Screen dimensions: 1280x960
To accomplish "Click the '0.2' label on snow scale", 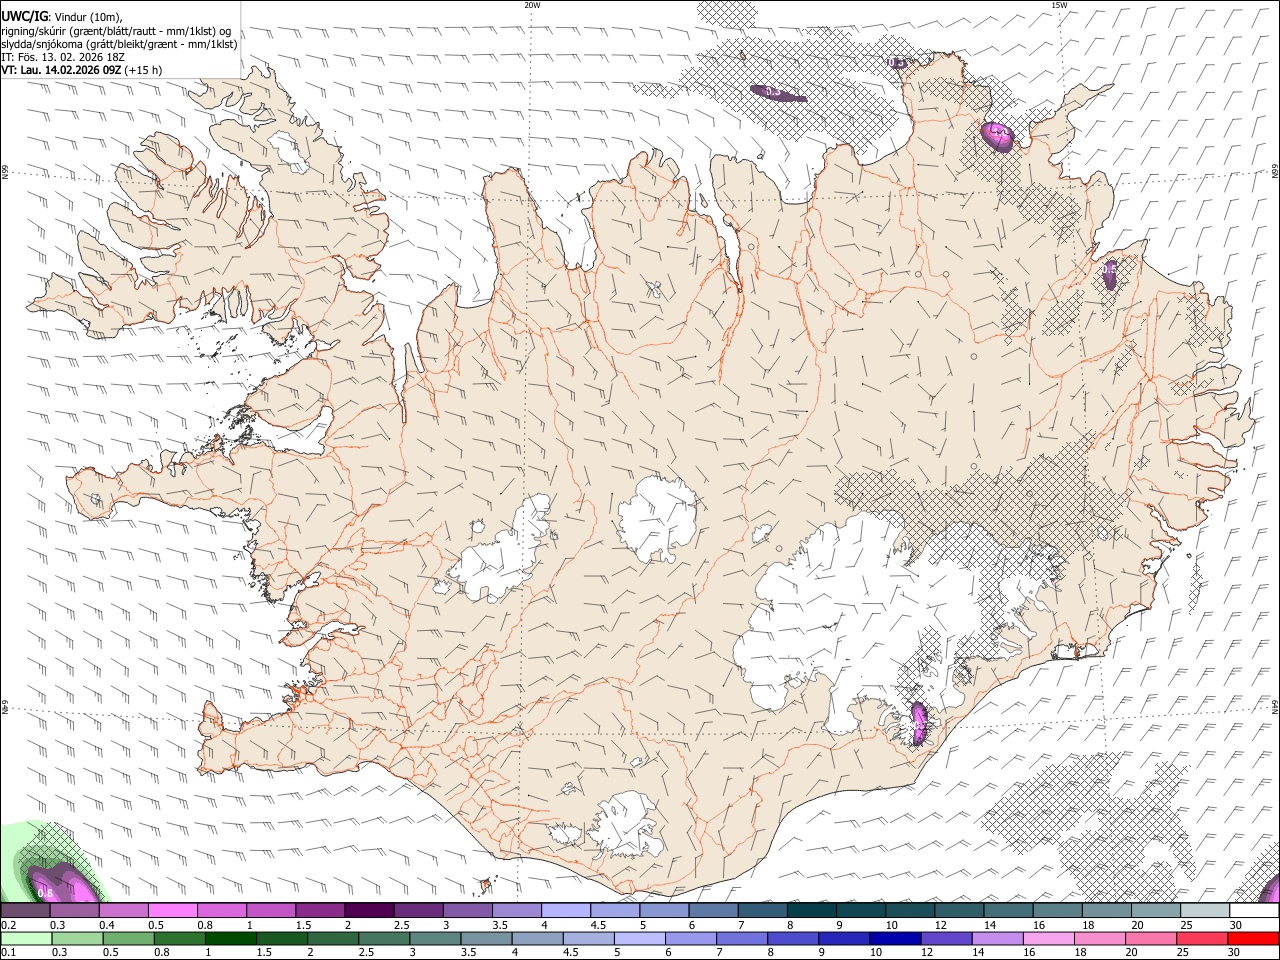I will click(x=9, y=925).
